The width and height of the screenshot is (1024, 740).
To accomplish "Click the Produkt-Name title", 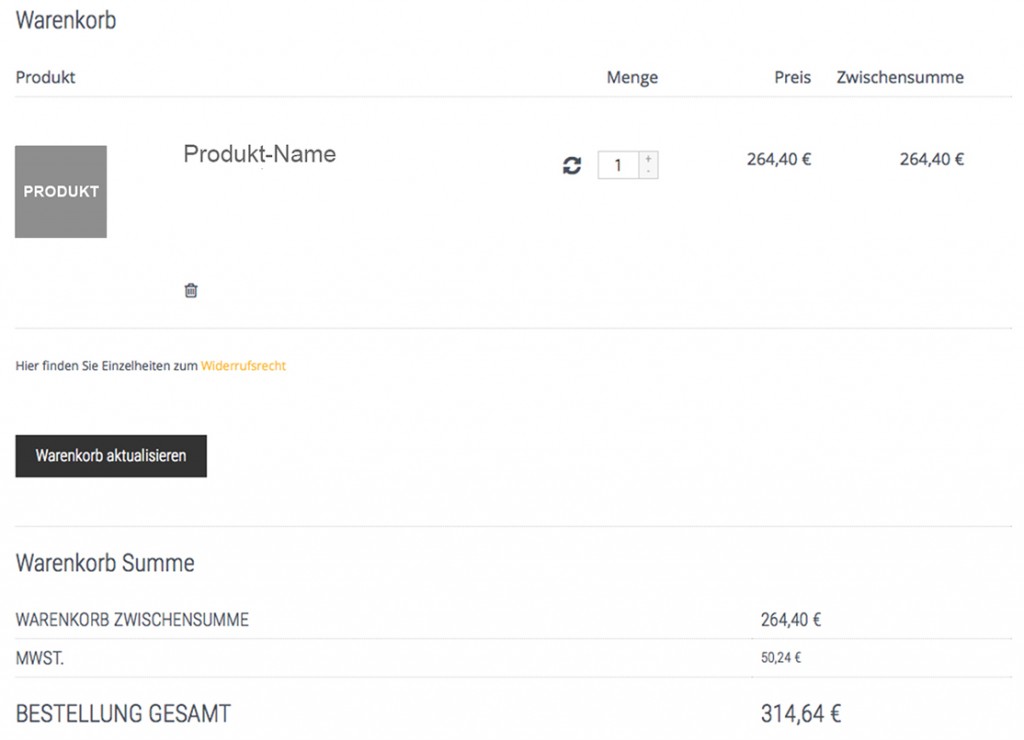I will click(259, 154).
